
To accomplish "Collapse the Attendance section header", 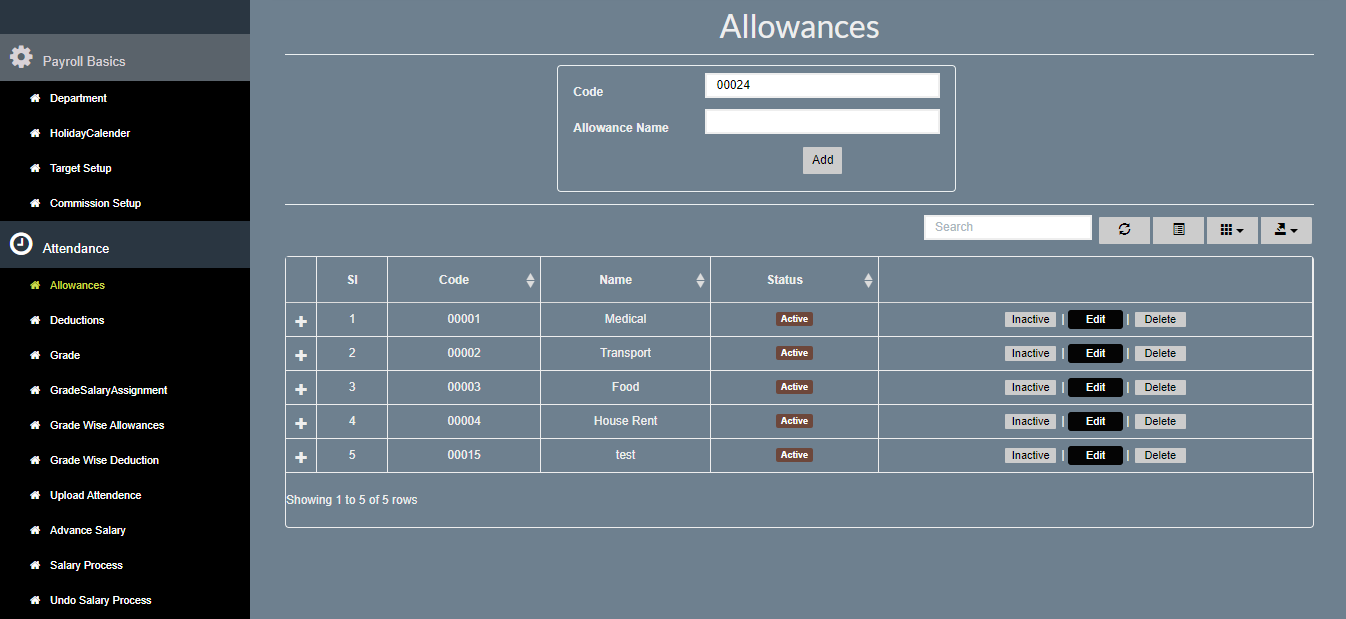I will tap(125, 245).
